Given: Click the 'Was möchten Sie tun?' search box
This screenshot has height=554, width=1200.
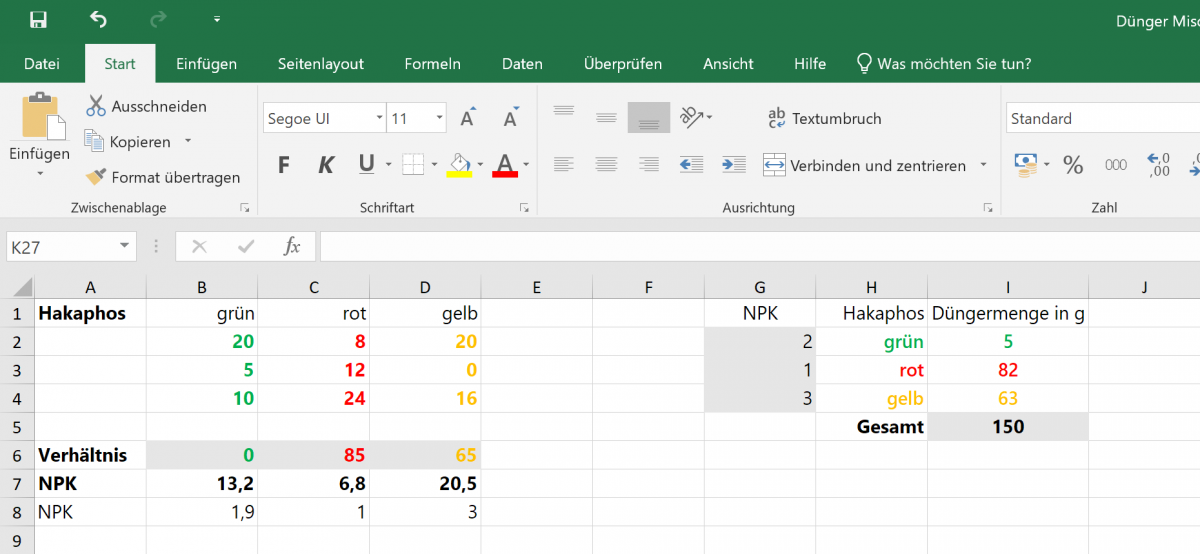Looking at the screenshot, I should pos(944,63).
